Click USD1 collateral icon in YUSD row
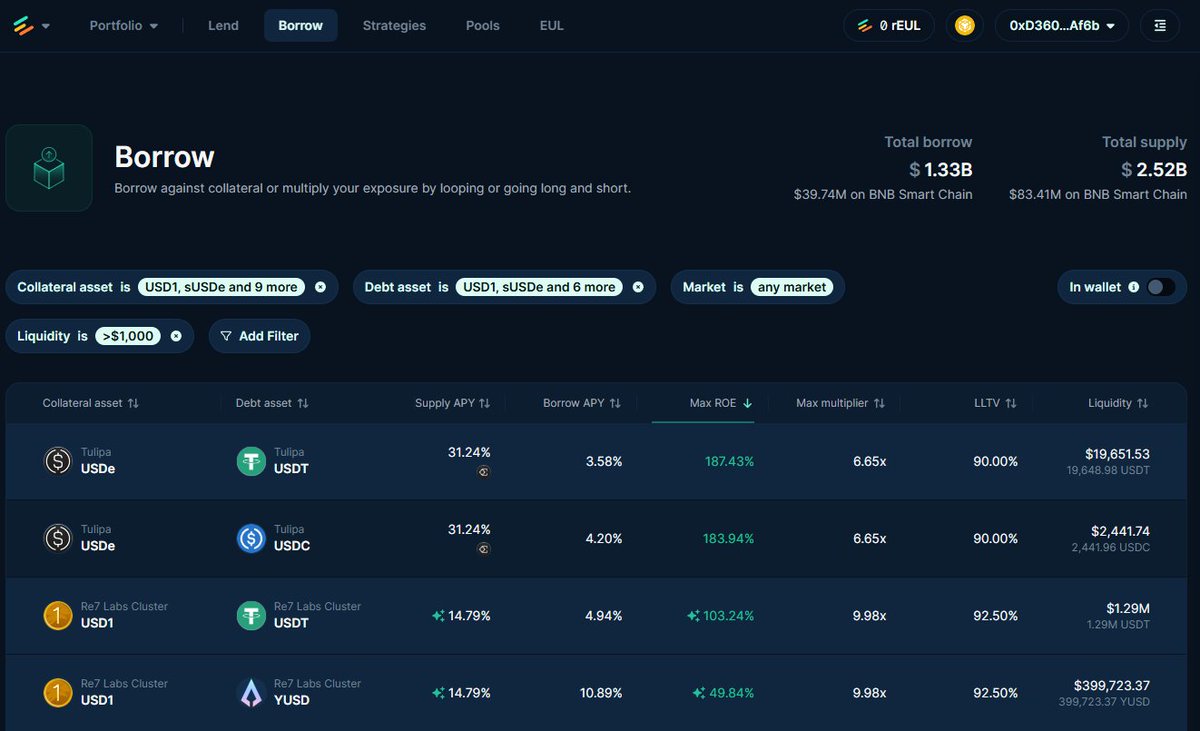Screen dimensions: 1200x731 (x=58, y=692)
